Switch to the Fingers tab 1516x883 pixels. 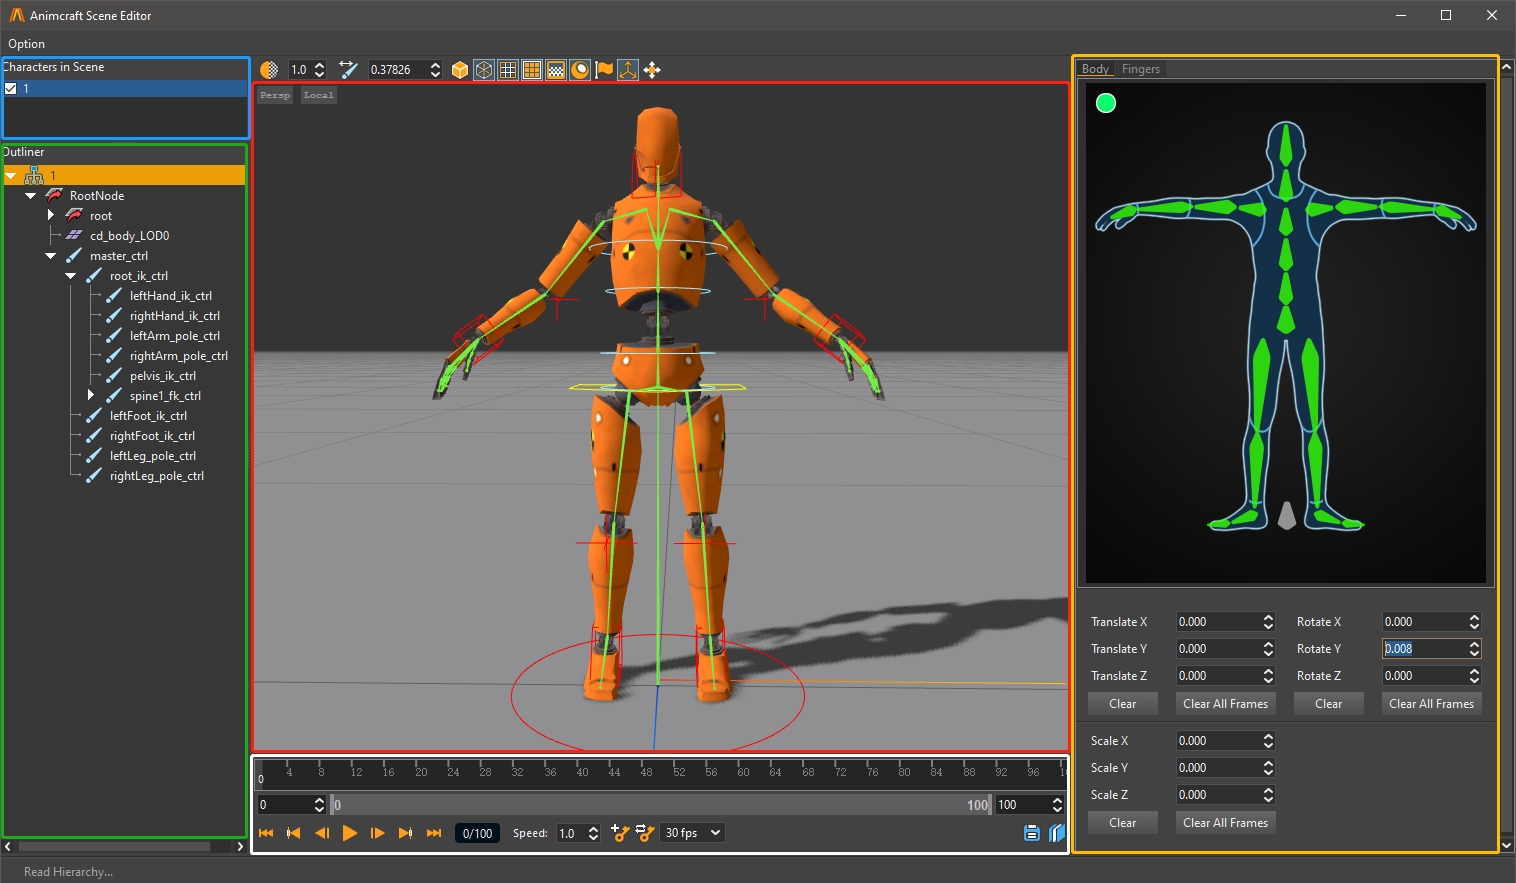(1140, 69)
